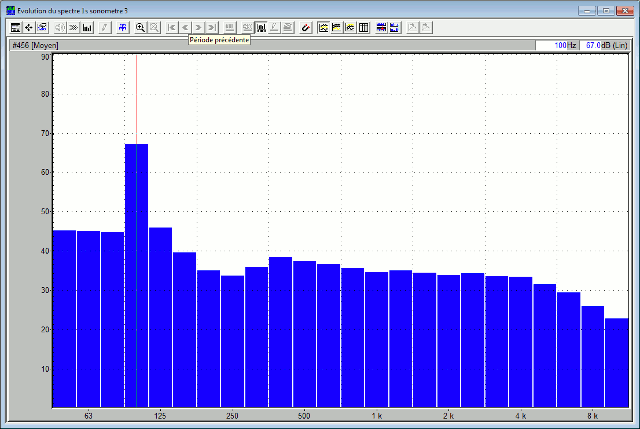The image size is (640, 429).
Task: Select the 1 k spectrum bar
Action: [x=376, y=340]
